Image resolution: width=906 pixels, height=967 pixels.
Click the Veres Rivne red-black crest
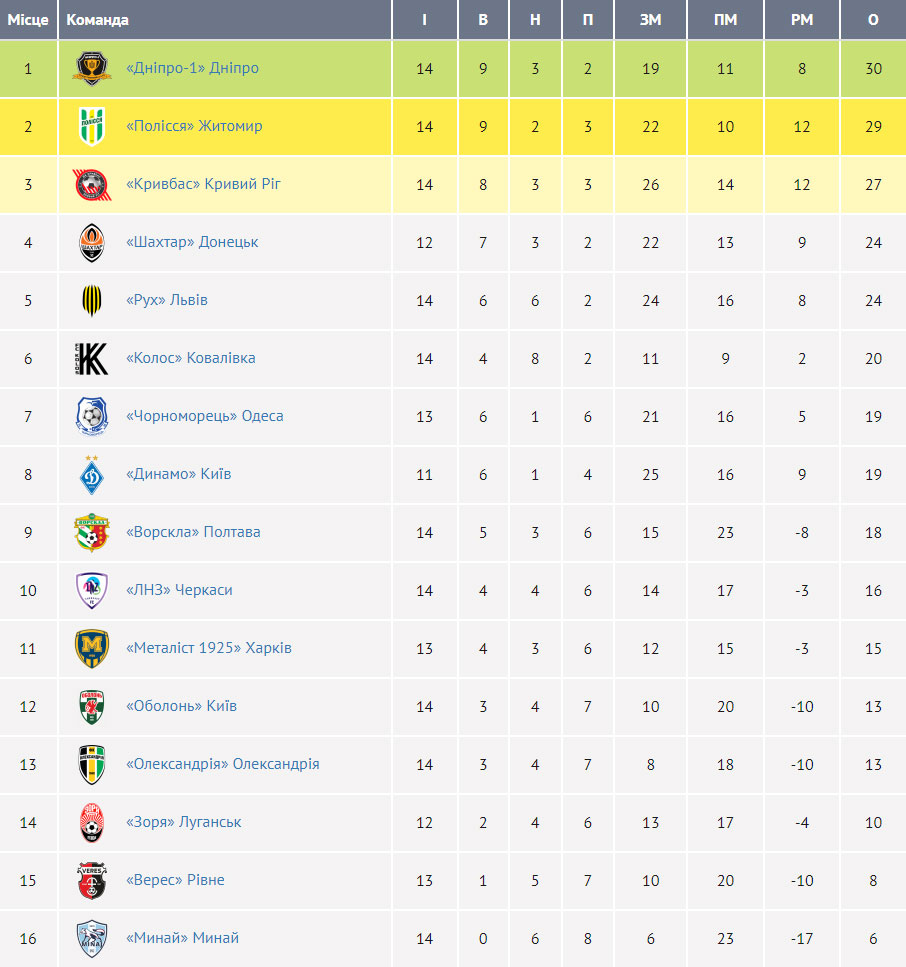point(92,880)
